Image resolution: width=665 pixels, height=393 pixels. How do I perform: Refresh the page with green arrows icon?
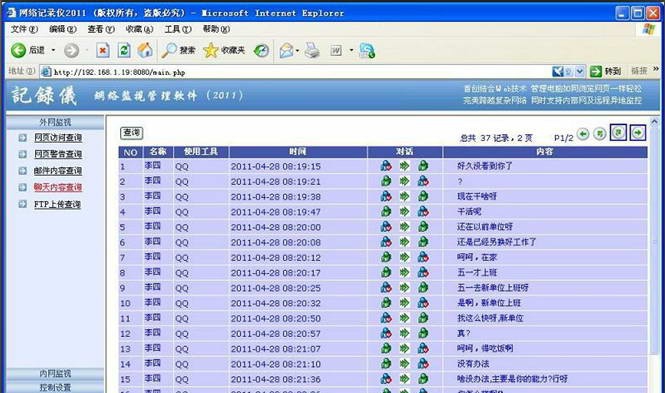coord(124,50)
